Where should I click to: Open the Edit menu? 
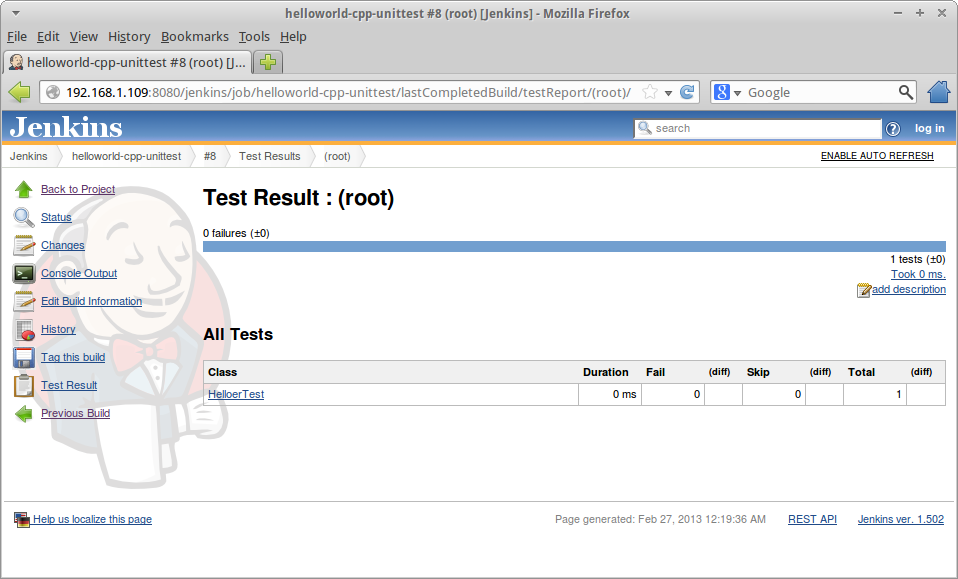pos(48,37)
